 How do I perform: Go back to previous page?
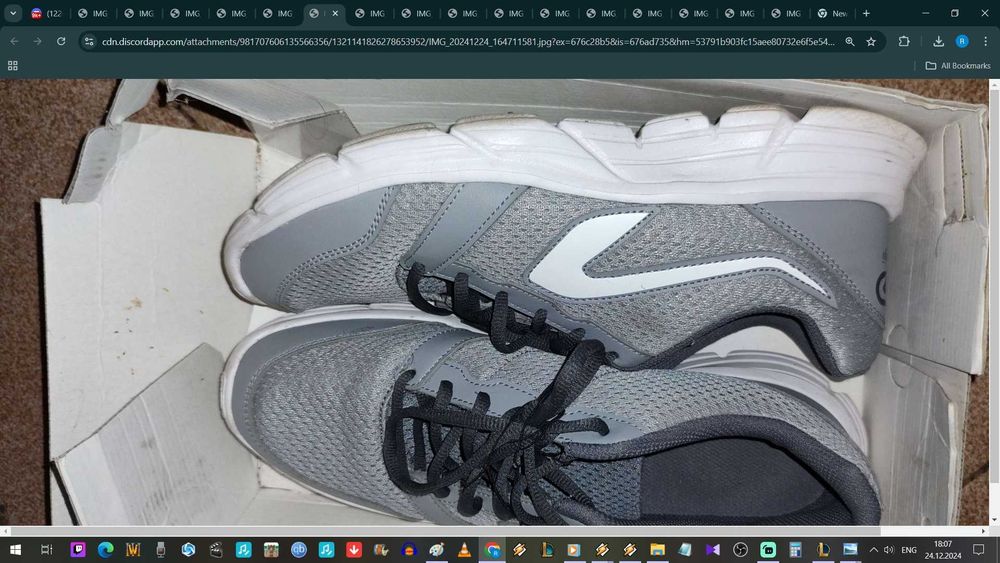pos(15,41)
